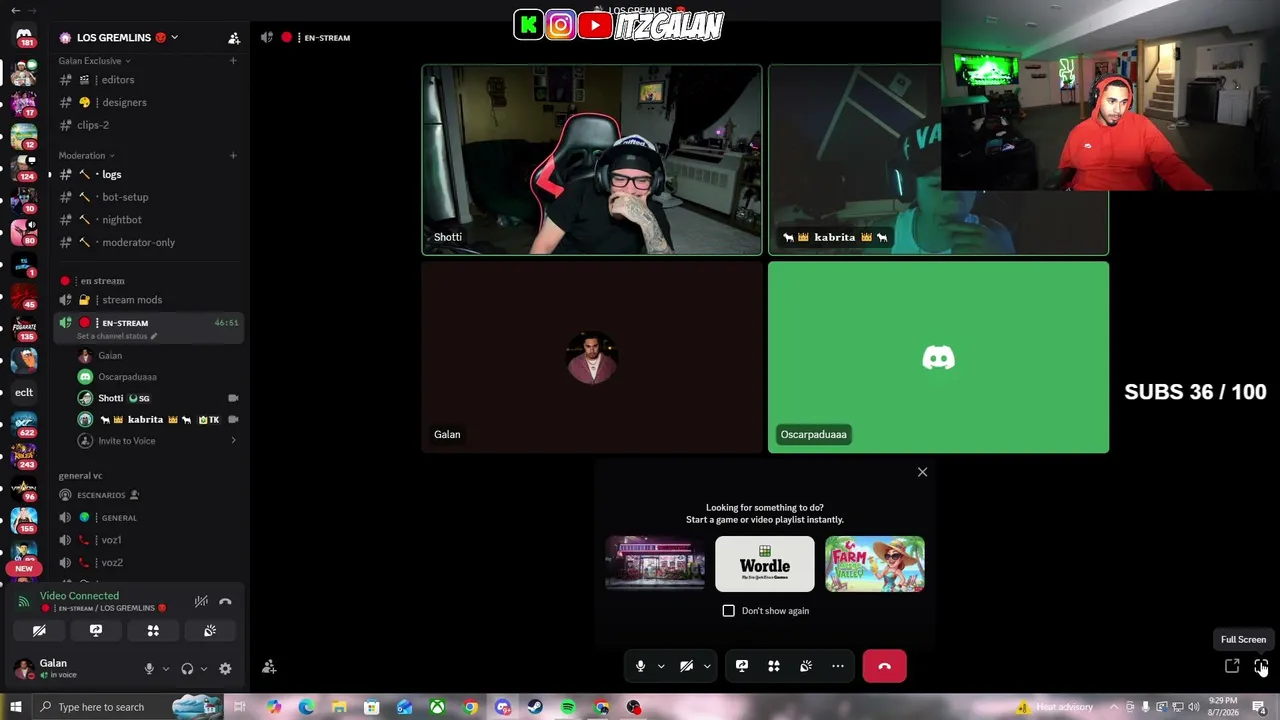Viewport: 1280px width, 720px height.
Task: Select Oscarpaduaaa in voice participants list
Action: 158,377
